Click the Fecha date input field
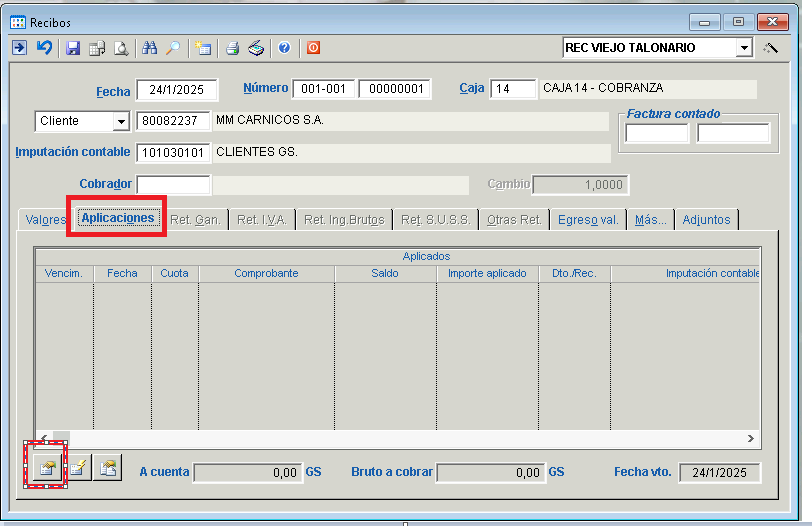Screen dimensions: 812x526 pyautogui.click(x=176, y=90)
